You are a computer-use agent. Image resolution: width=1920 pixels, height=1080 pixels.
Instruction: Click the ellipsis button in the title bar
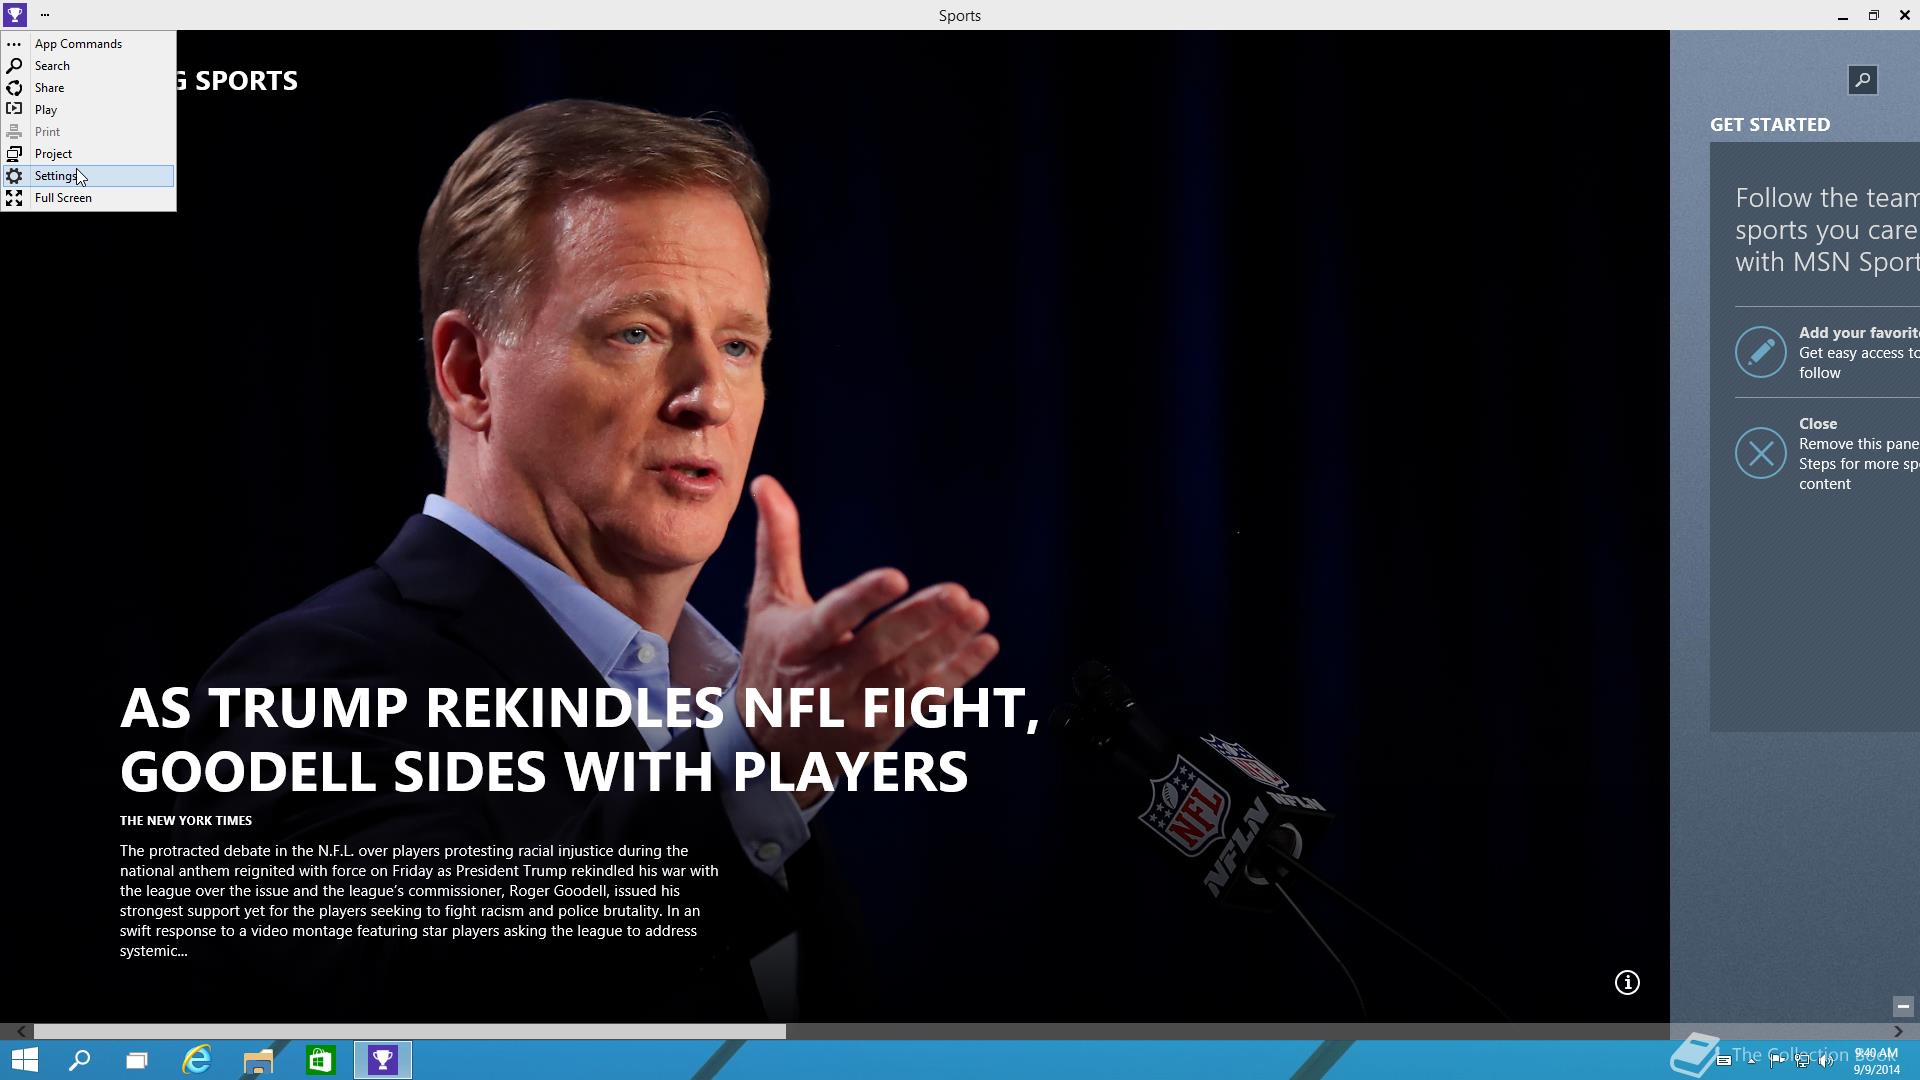click(45, 15)
